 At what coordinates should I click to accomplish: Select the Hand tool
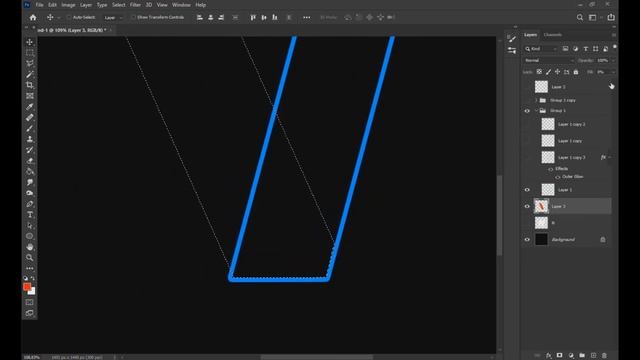pyautogui.click(x=30, y=247)
